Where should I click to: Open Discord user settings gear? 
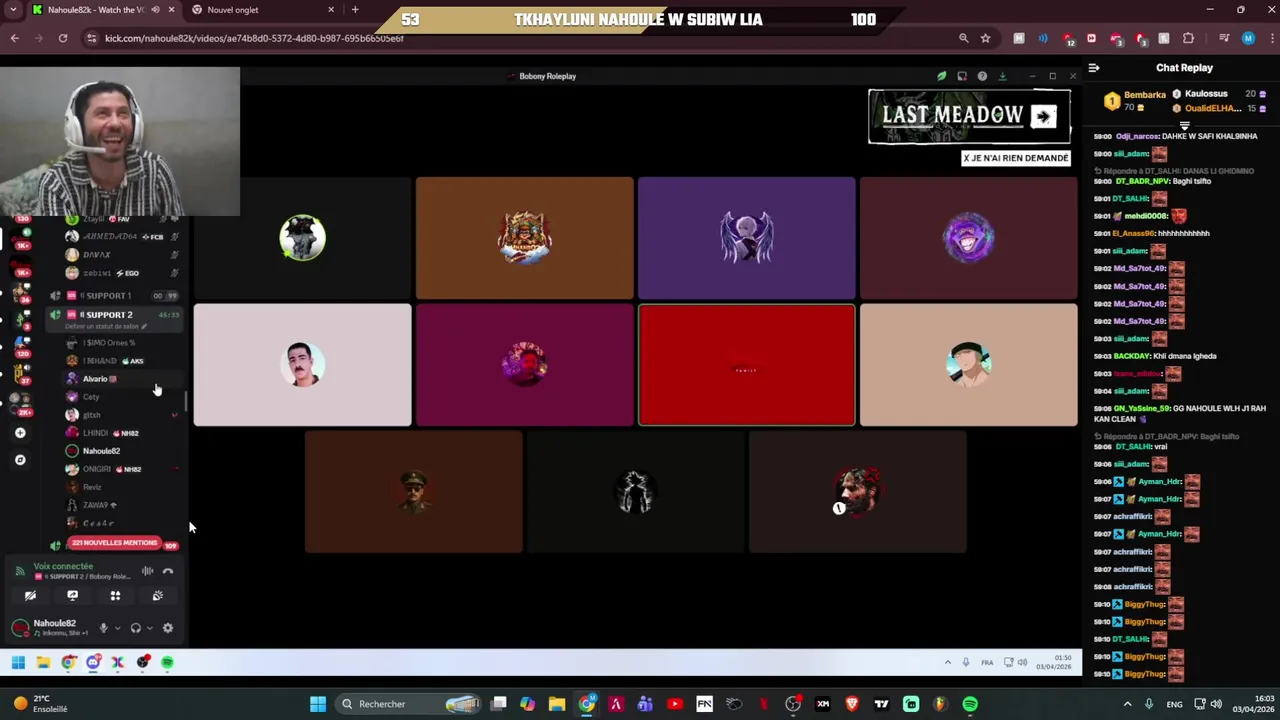pyautogui.click(x=168, y=628)
